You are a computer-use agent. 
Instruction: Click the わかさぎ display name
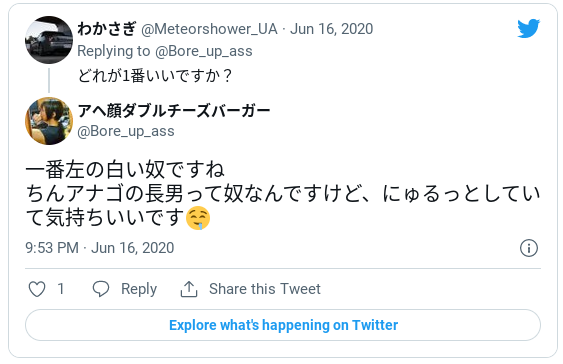(107, 29)
